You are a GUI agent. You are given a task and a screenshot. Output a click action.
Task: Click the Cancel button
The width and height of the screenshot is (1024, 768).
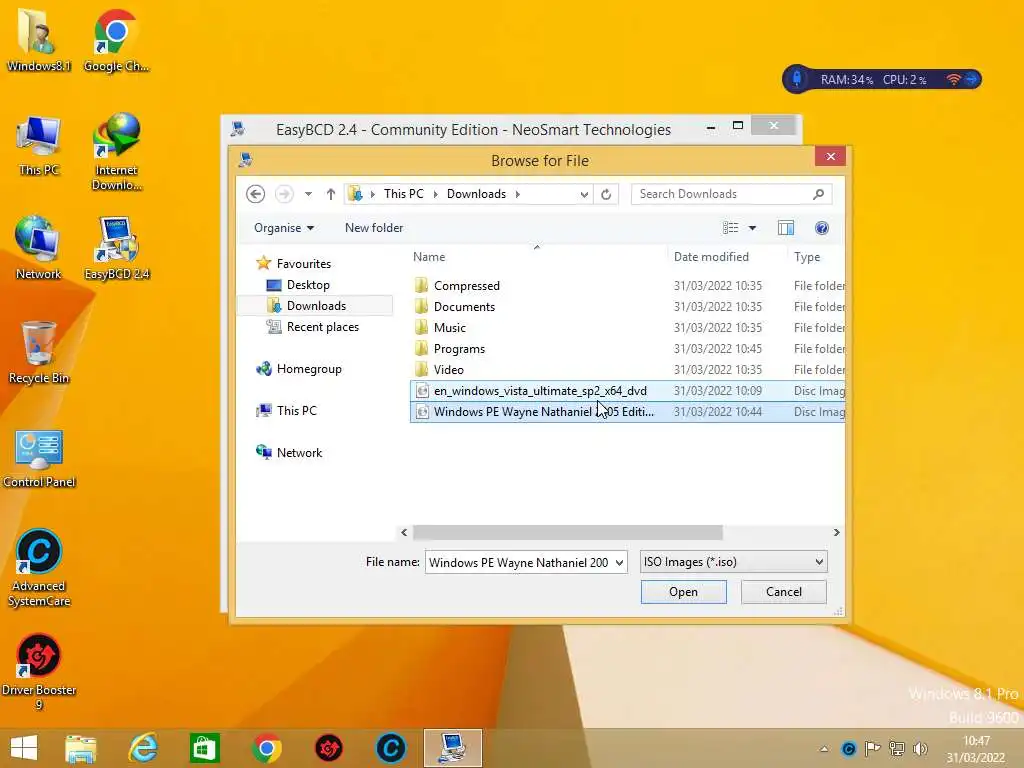784,592
